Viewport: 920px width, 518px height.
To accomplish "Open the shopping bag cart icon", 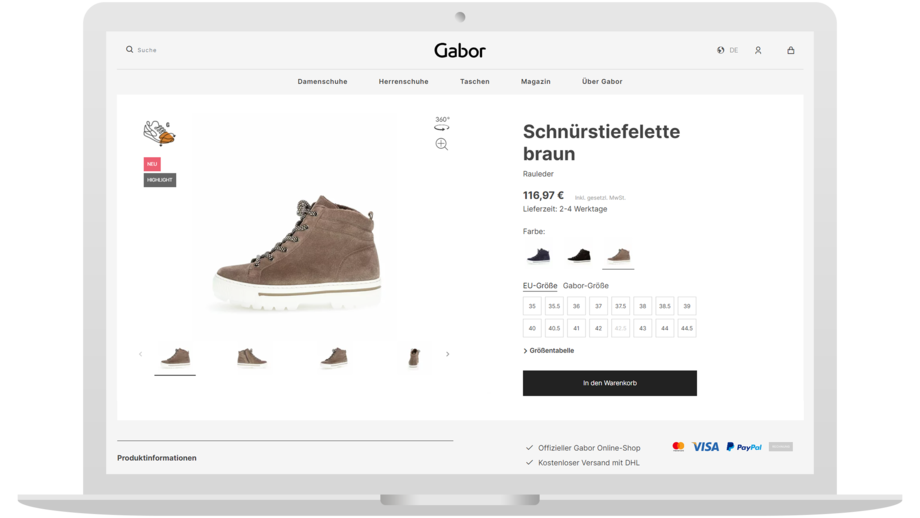I will tap(791, 50).
